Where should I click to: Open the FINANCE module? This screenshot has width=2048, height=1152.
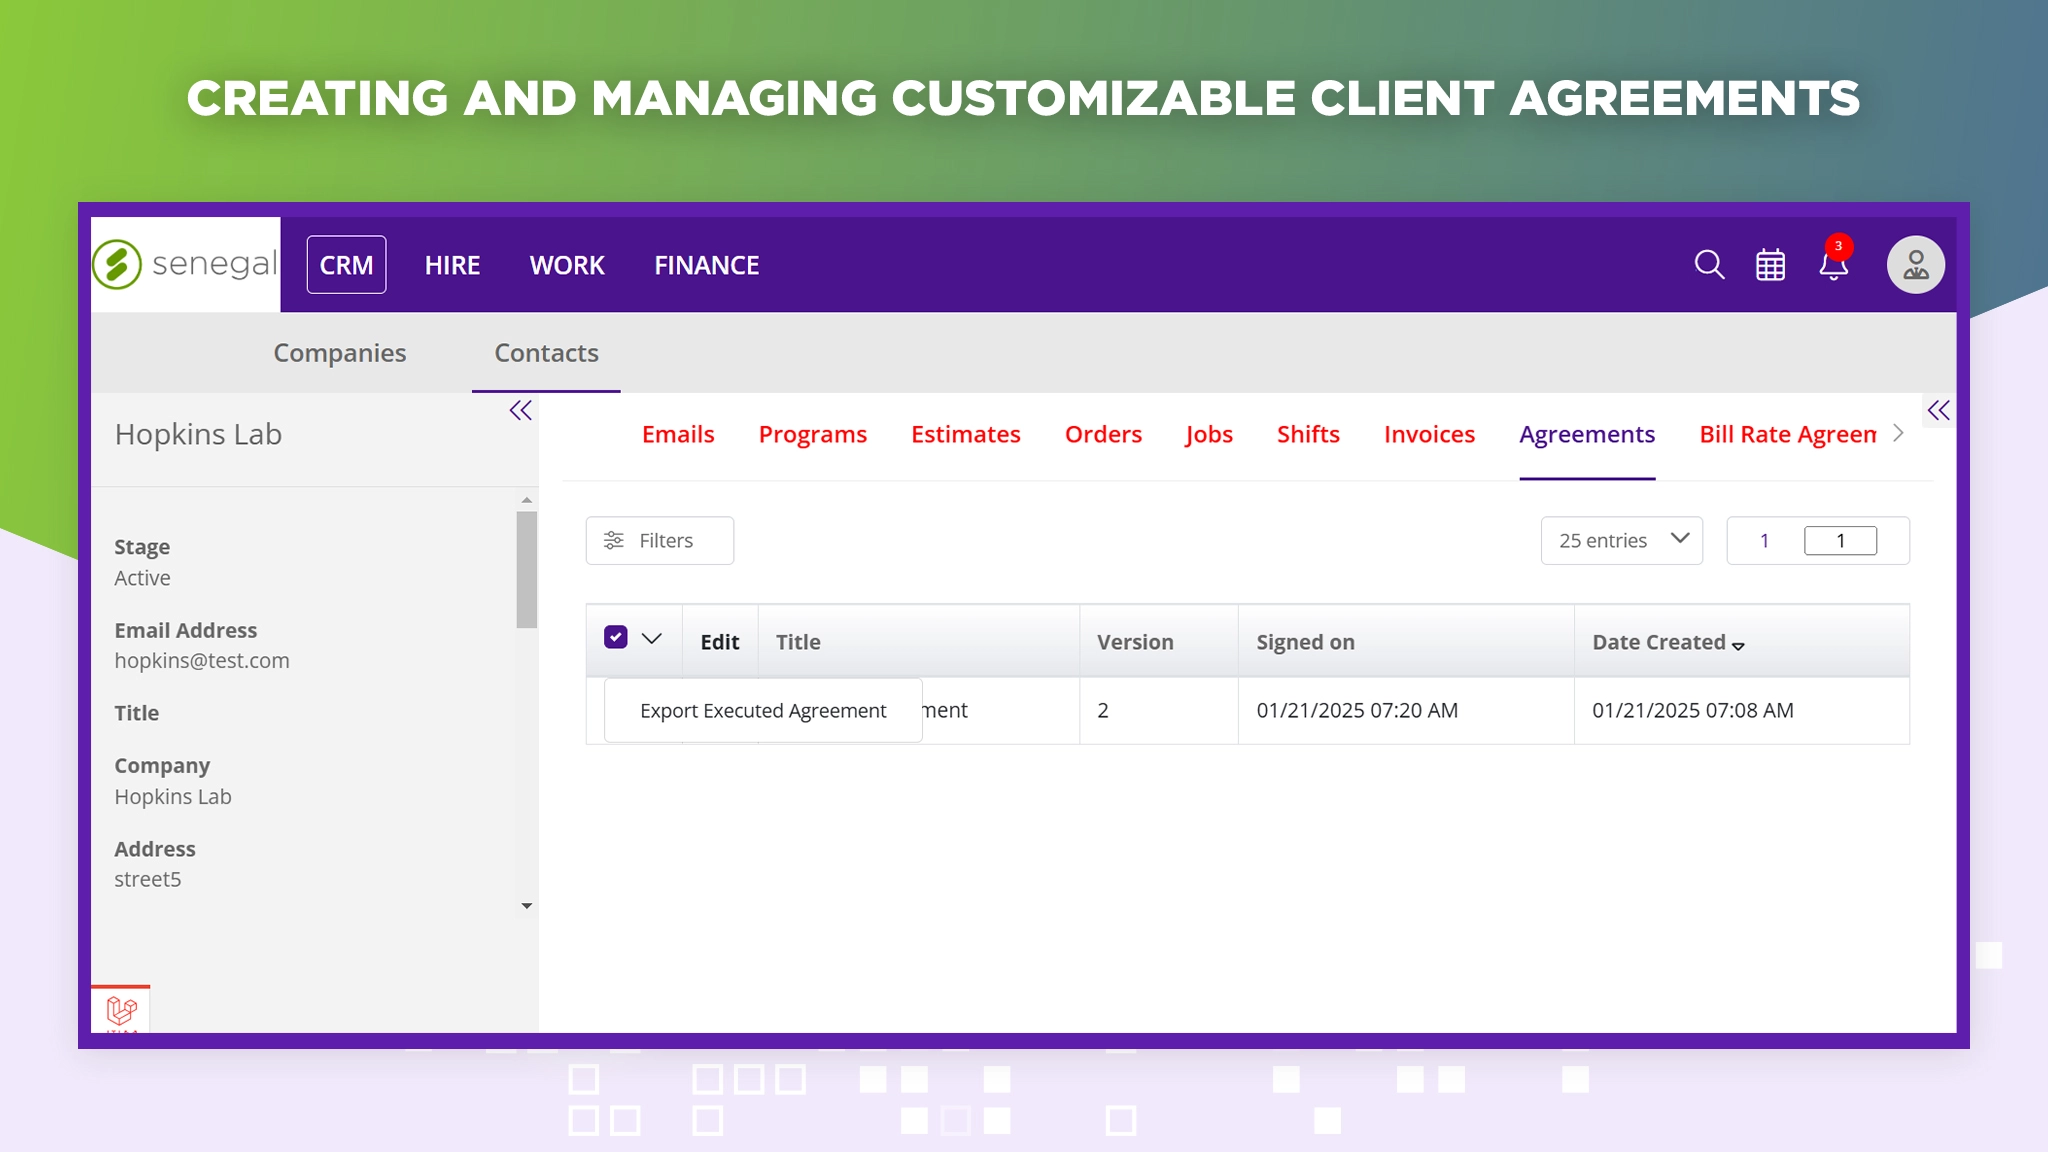tap(706, 265)
